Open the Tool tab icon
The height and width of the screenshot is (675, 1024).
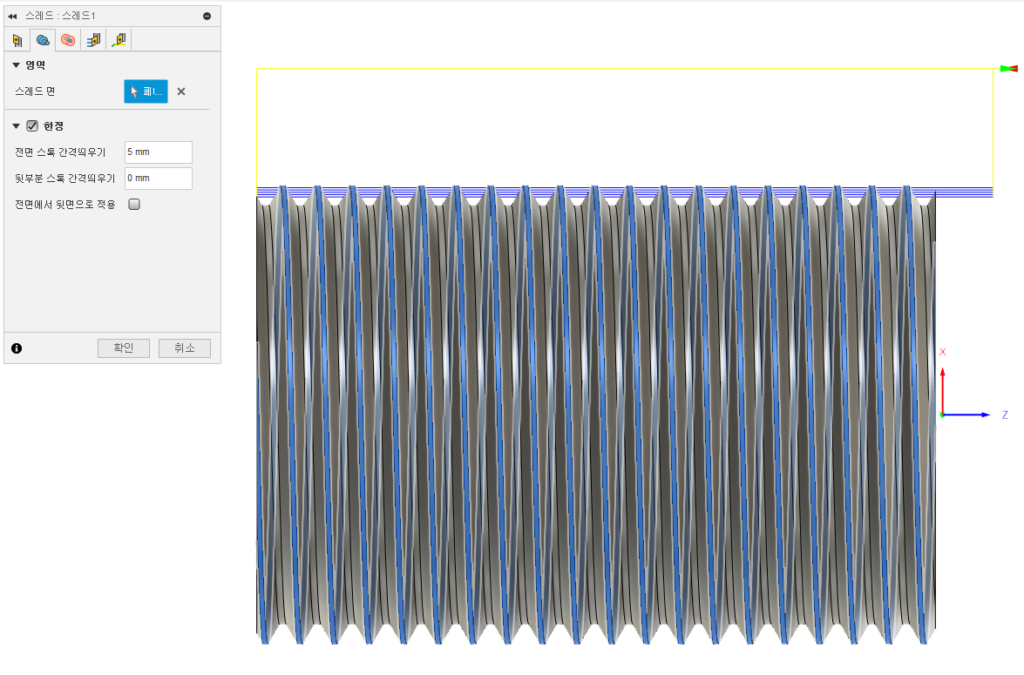[18, 40]
